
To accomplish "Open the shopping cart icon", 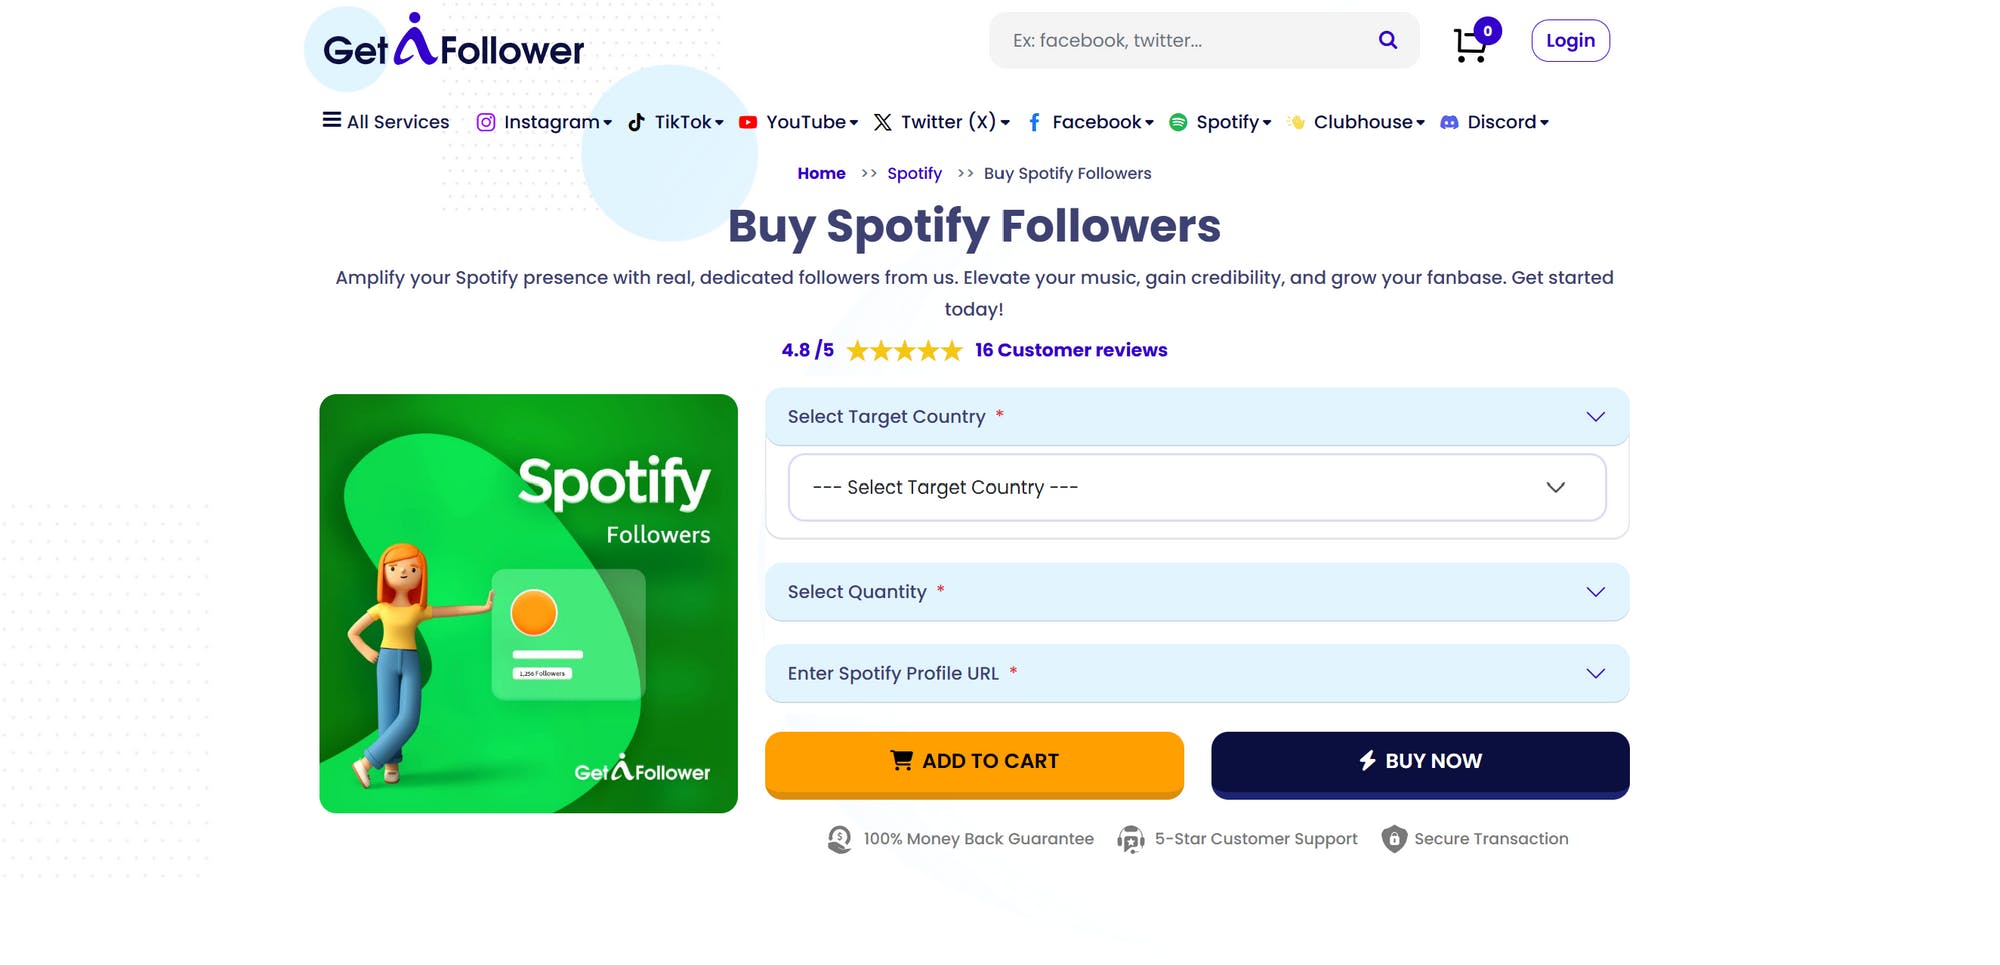I will [1469, 44].
